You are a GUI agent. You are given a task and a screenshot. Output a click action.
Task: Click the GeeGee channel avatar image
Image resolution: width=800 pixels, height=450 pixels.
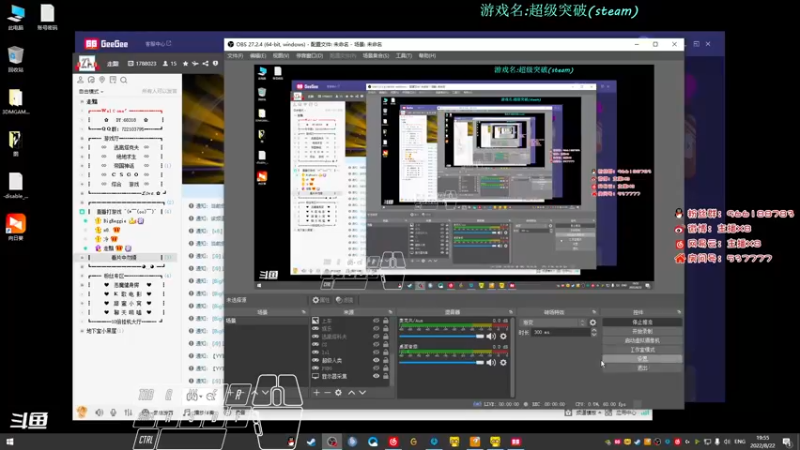87,63
